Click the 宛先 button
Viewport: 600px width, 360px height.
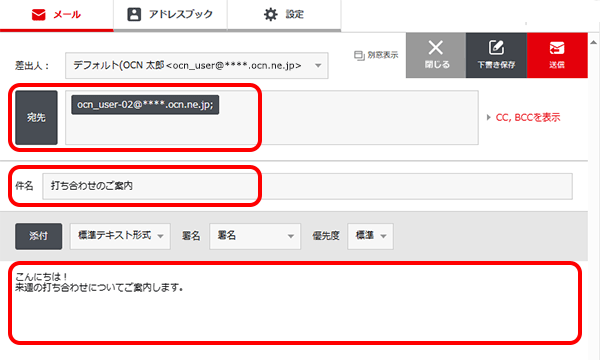click(x=36, y=117)
